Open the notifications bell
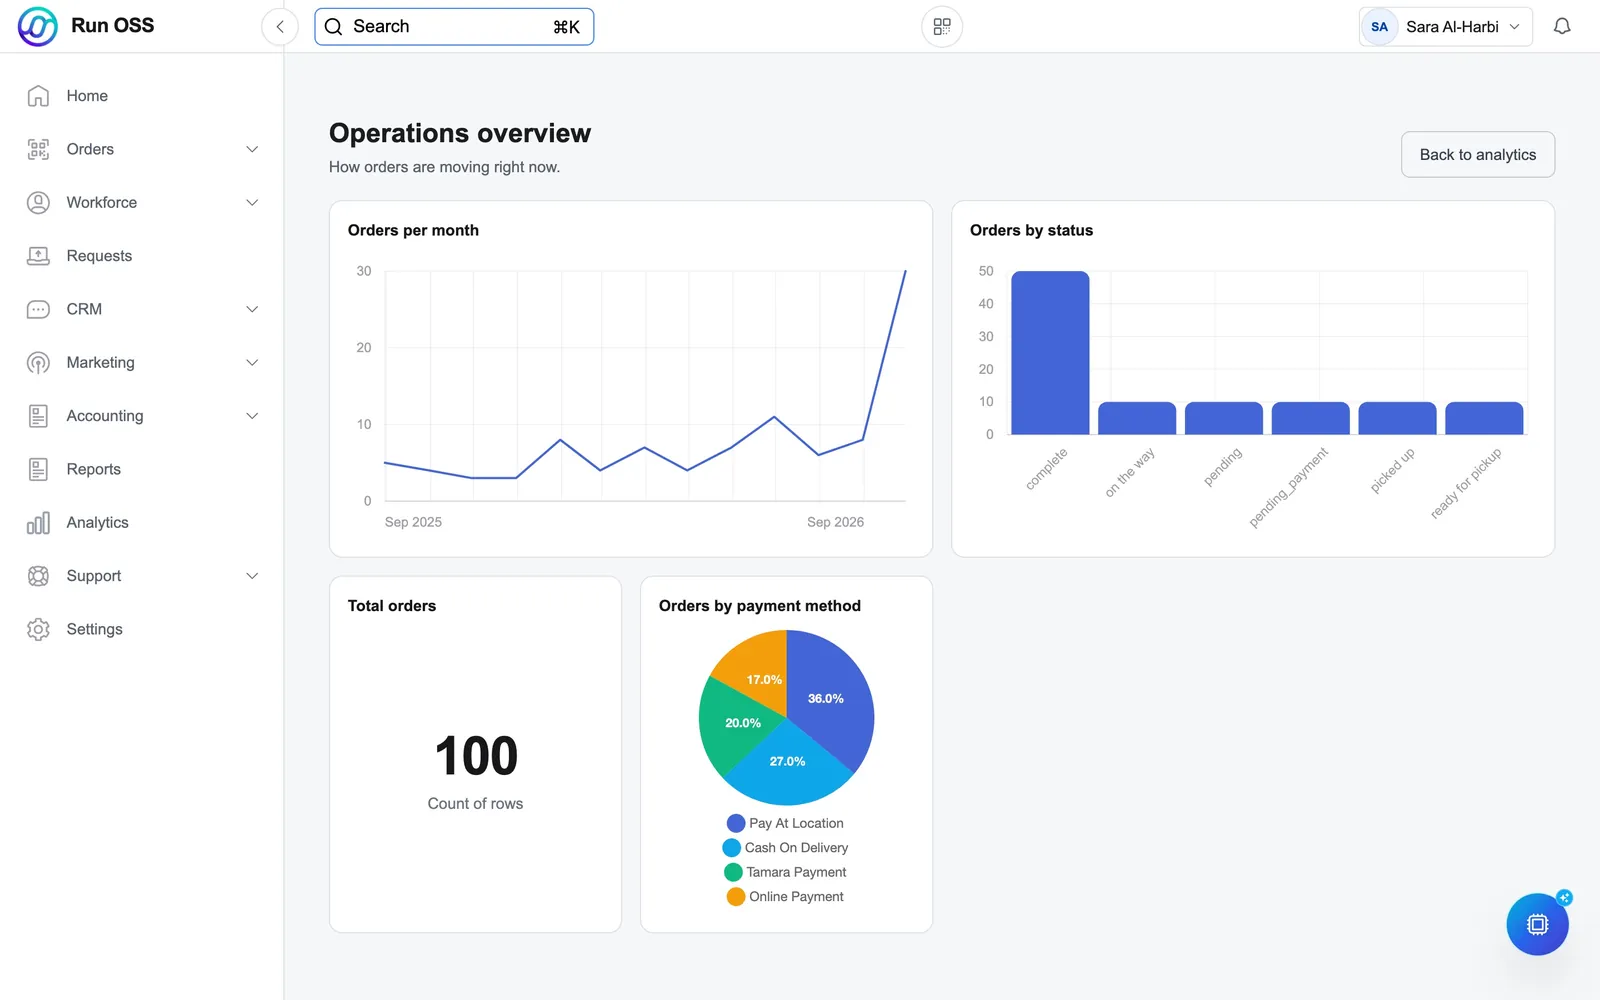 click(1562, 27)
